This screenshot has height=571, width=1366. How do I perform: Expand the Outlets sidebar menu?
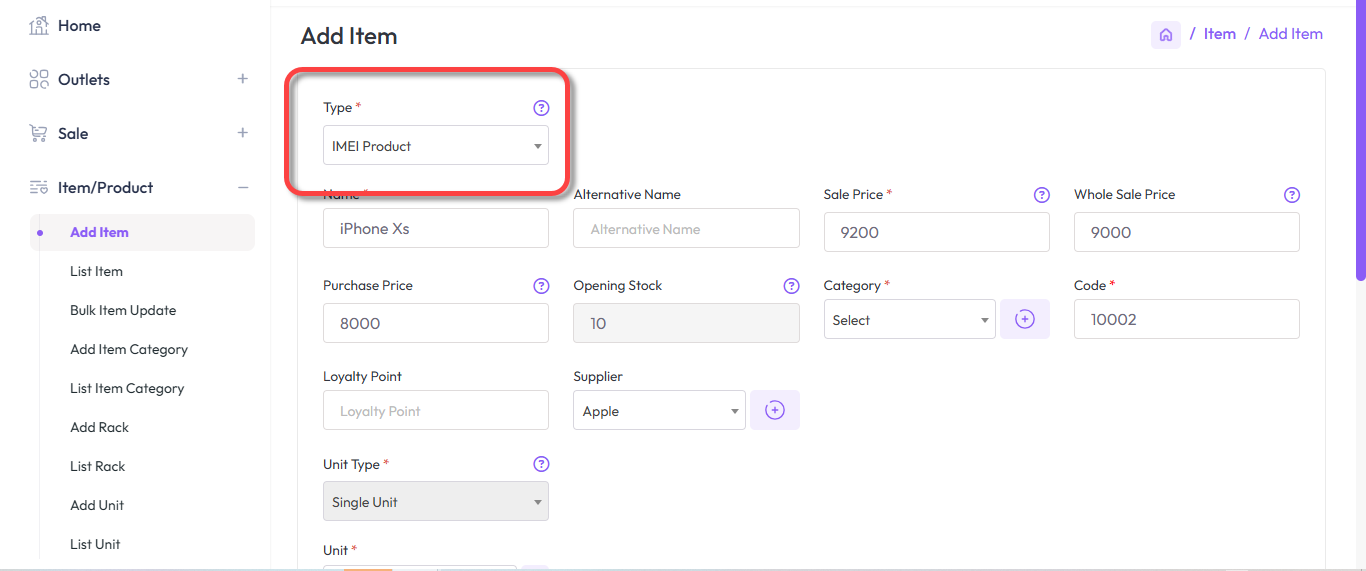242,79
